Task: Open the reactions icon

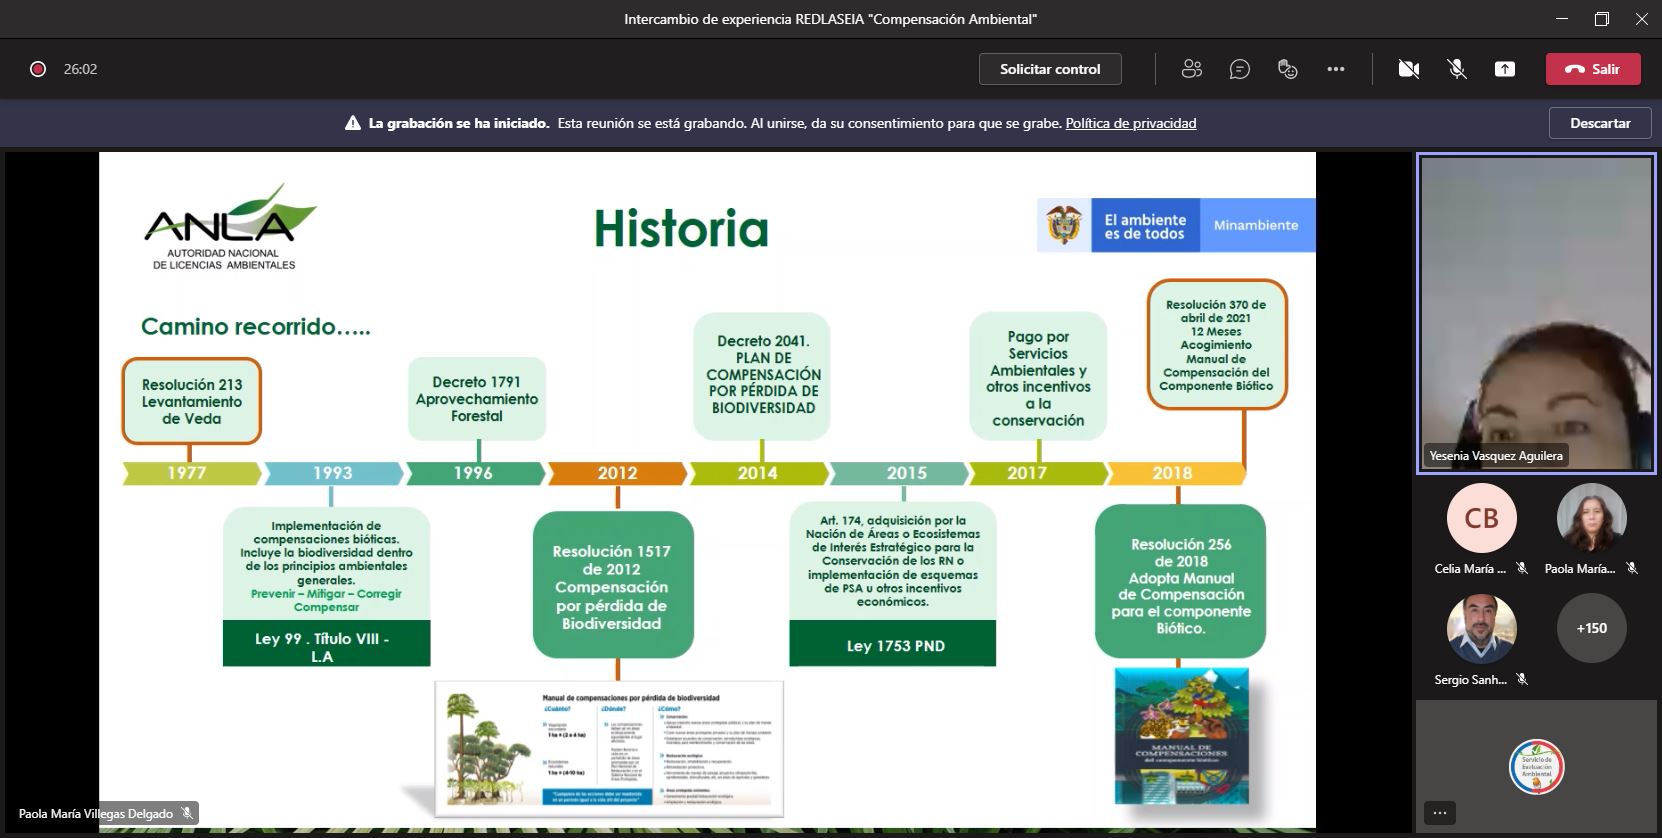Action: tap(1288, 69)
